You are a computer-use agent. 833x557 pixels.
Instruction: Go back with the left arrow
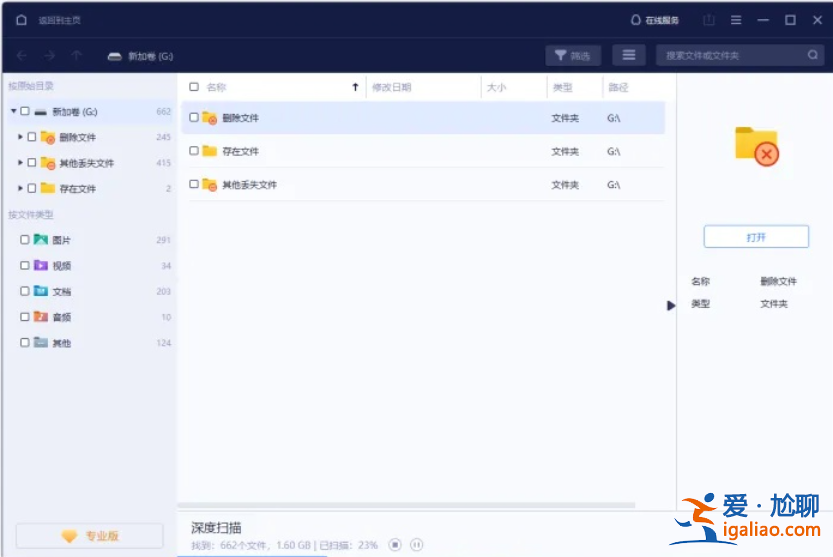[22, 56]
